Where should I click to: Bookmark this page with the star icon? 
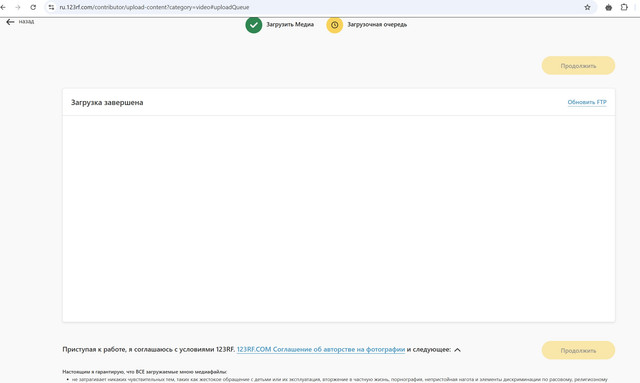point(587,7)
